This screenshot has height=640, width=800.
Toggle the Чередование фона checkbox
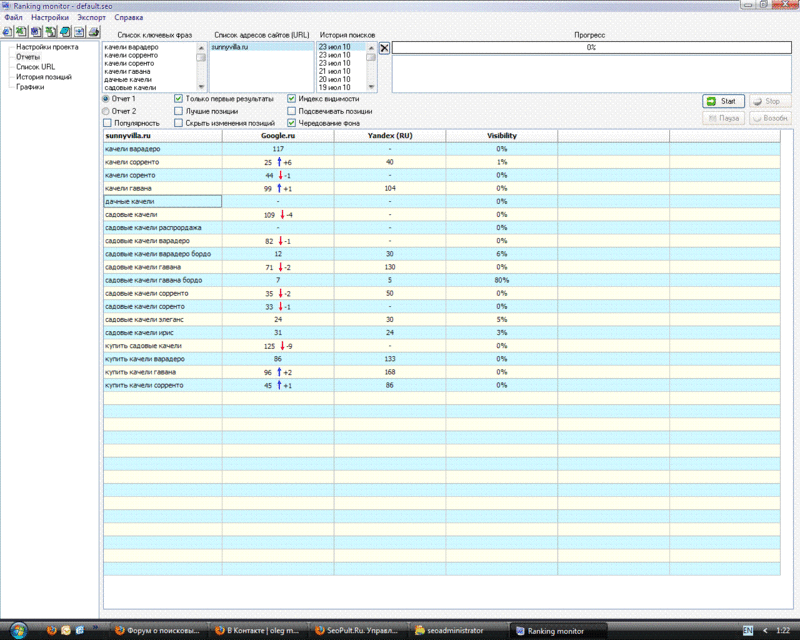[292, 123]
